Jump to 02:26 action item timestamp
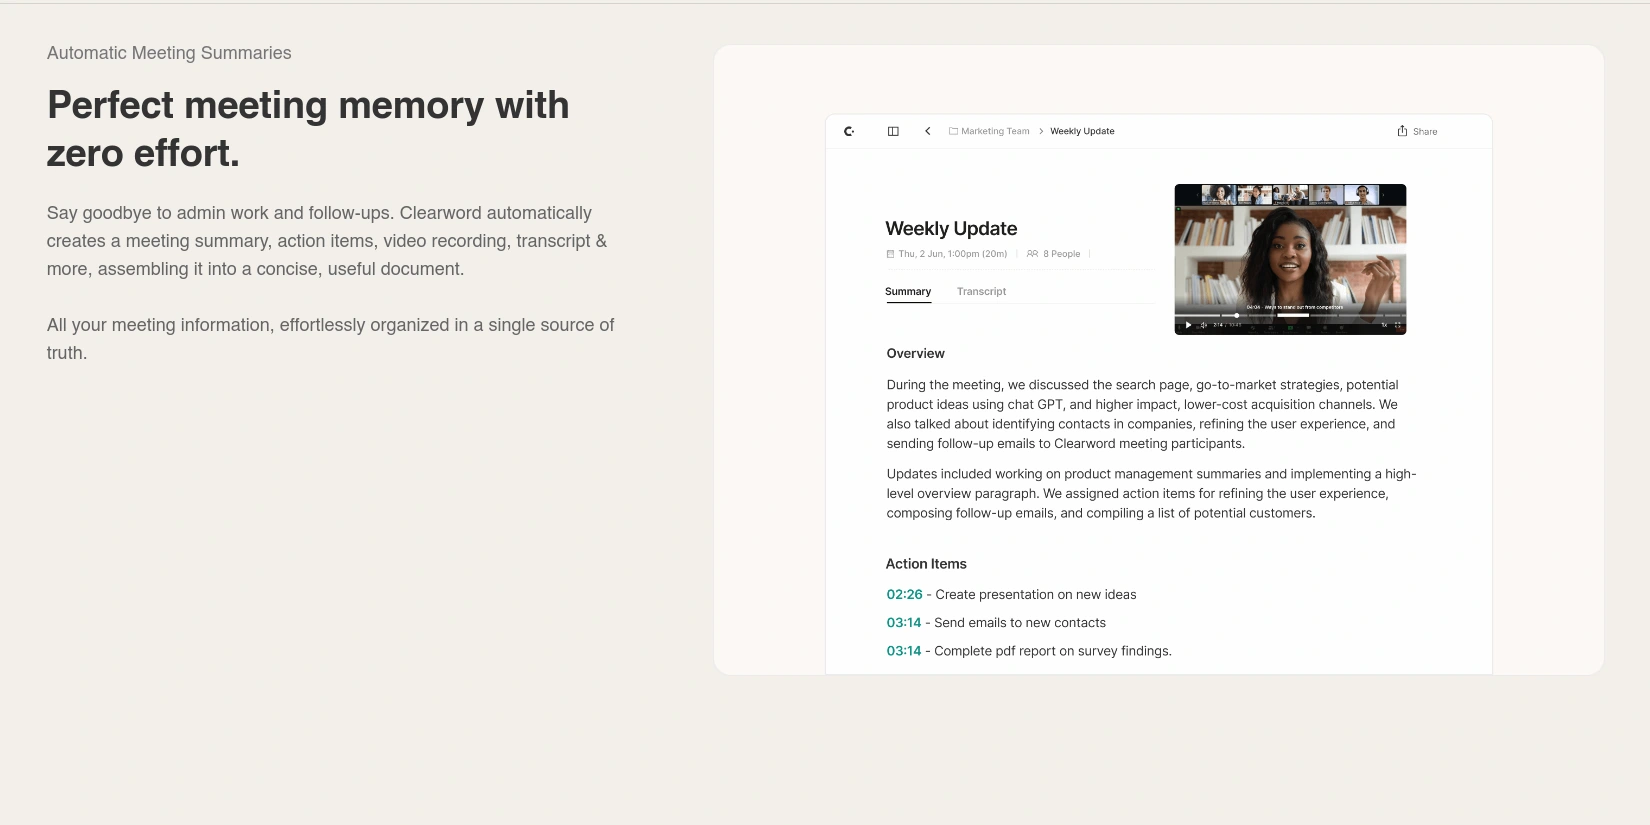Viewport: 1650px width, 825px height. (x=904, y=595)
